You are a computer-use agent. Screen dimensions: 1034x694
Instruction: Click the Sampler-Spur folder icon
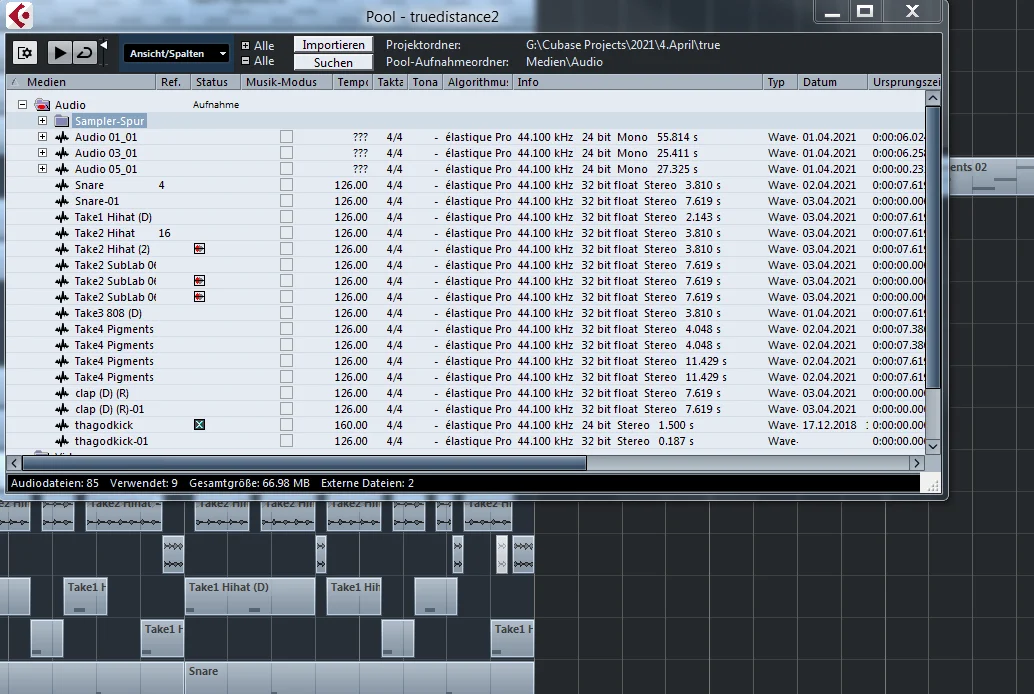[62, 121]
